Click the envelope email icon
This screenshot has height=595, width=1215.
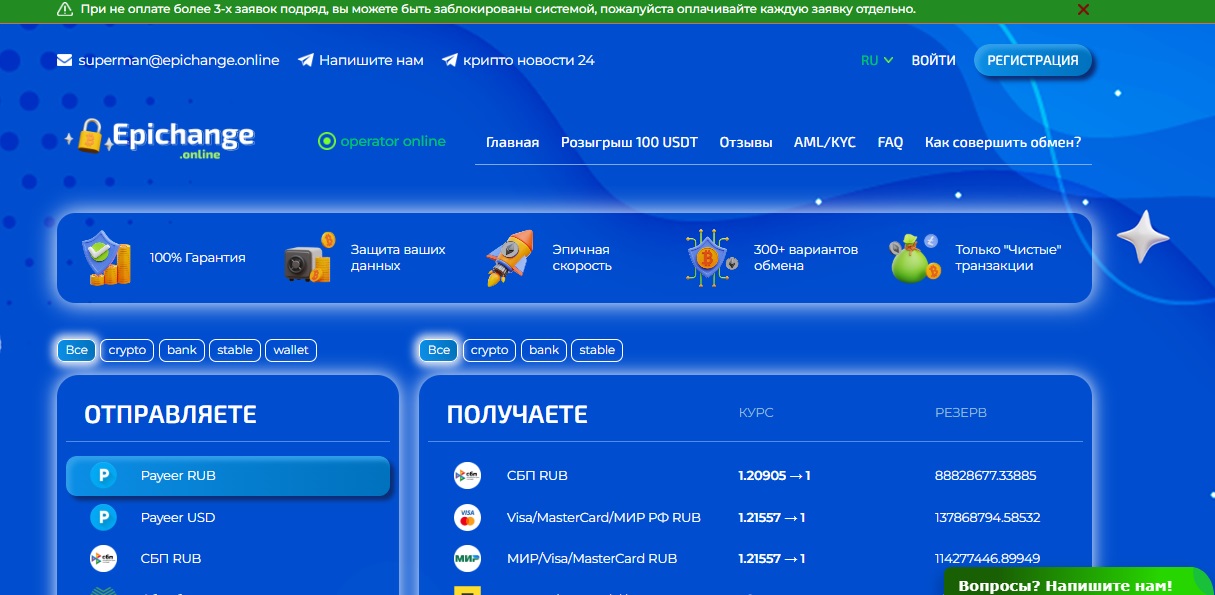pos(64,60)
